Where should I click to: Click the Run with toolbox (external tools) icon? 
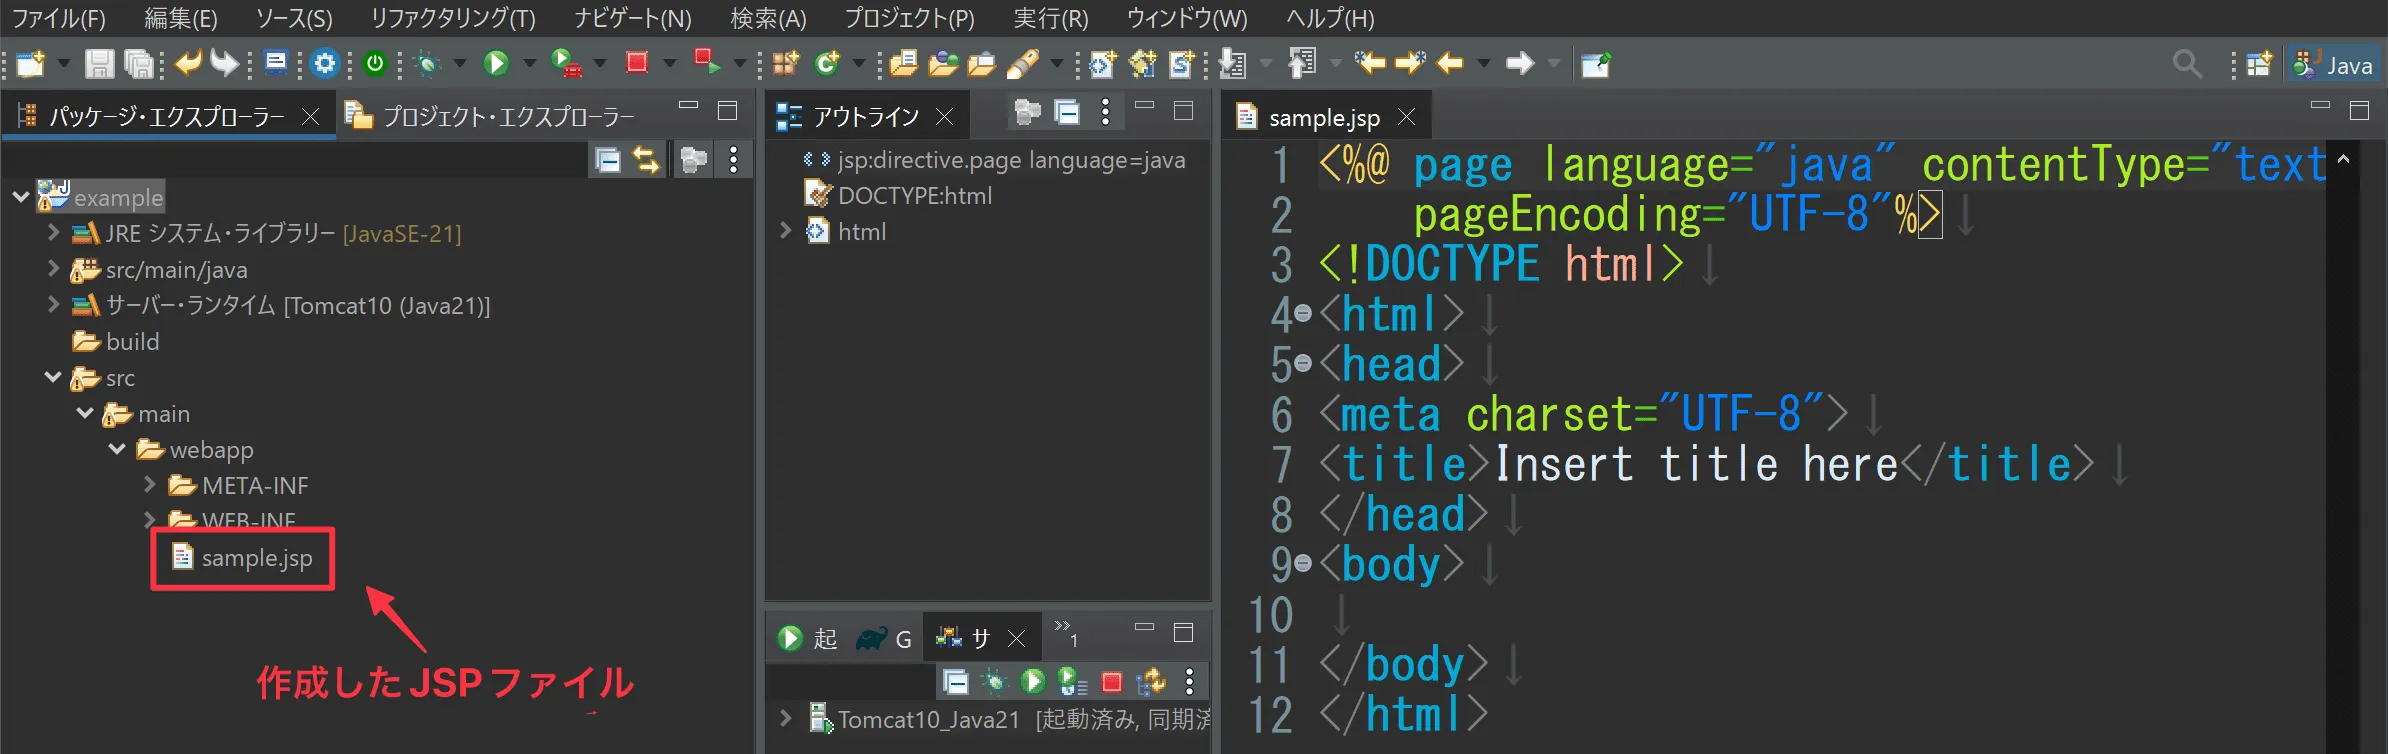pyautogui.click(x=567, y=64)
